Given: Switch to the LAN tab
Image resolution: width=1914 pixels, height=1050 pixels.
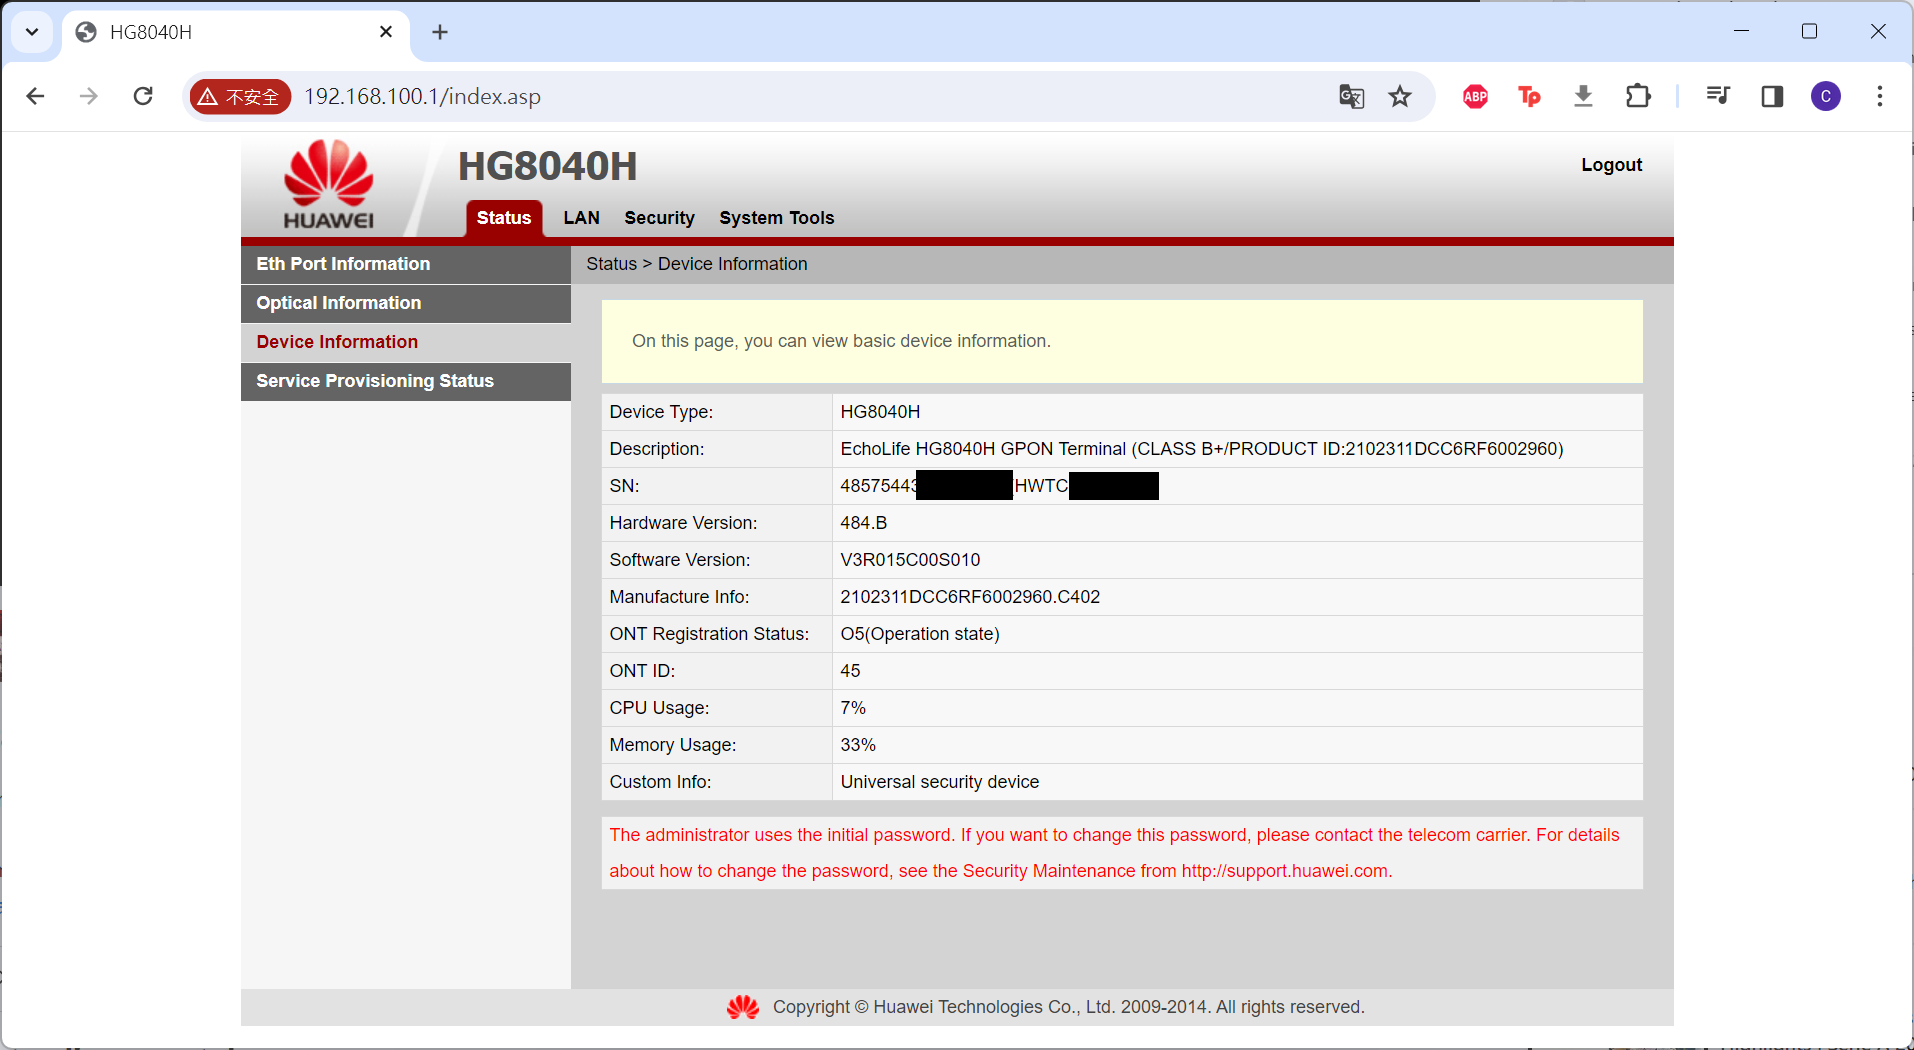Looking at the screenshot, I should click(x=581, y=218).
